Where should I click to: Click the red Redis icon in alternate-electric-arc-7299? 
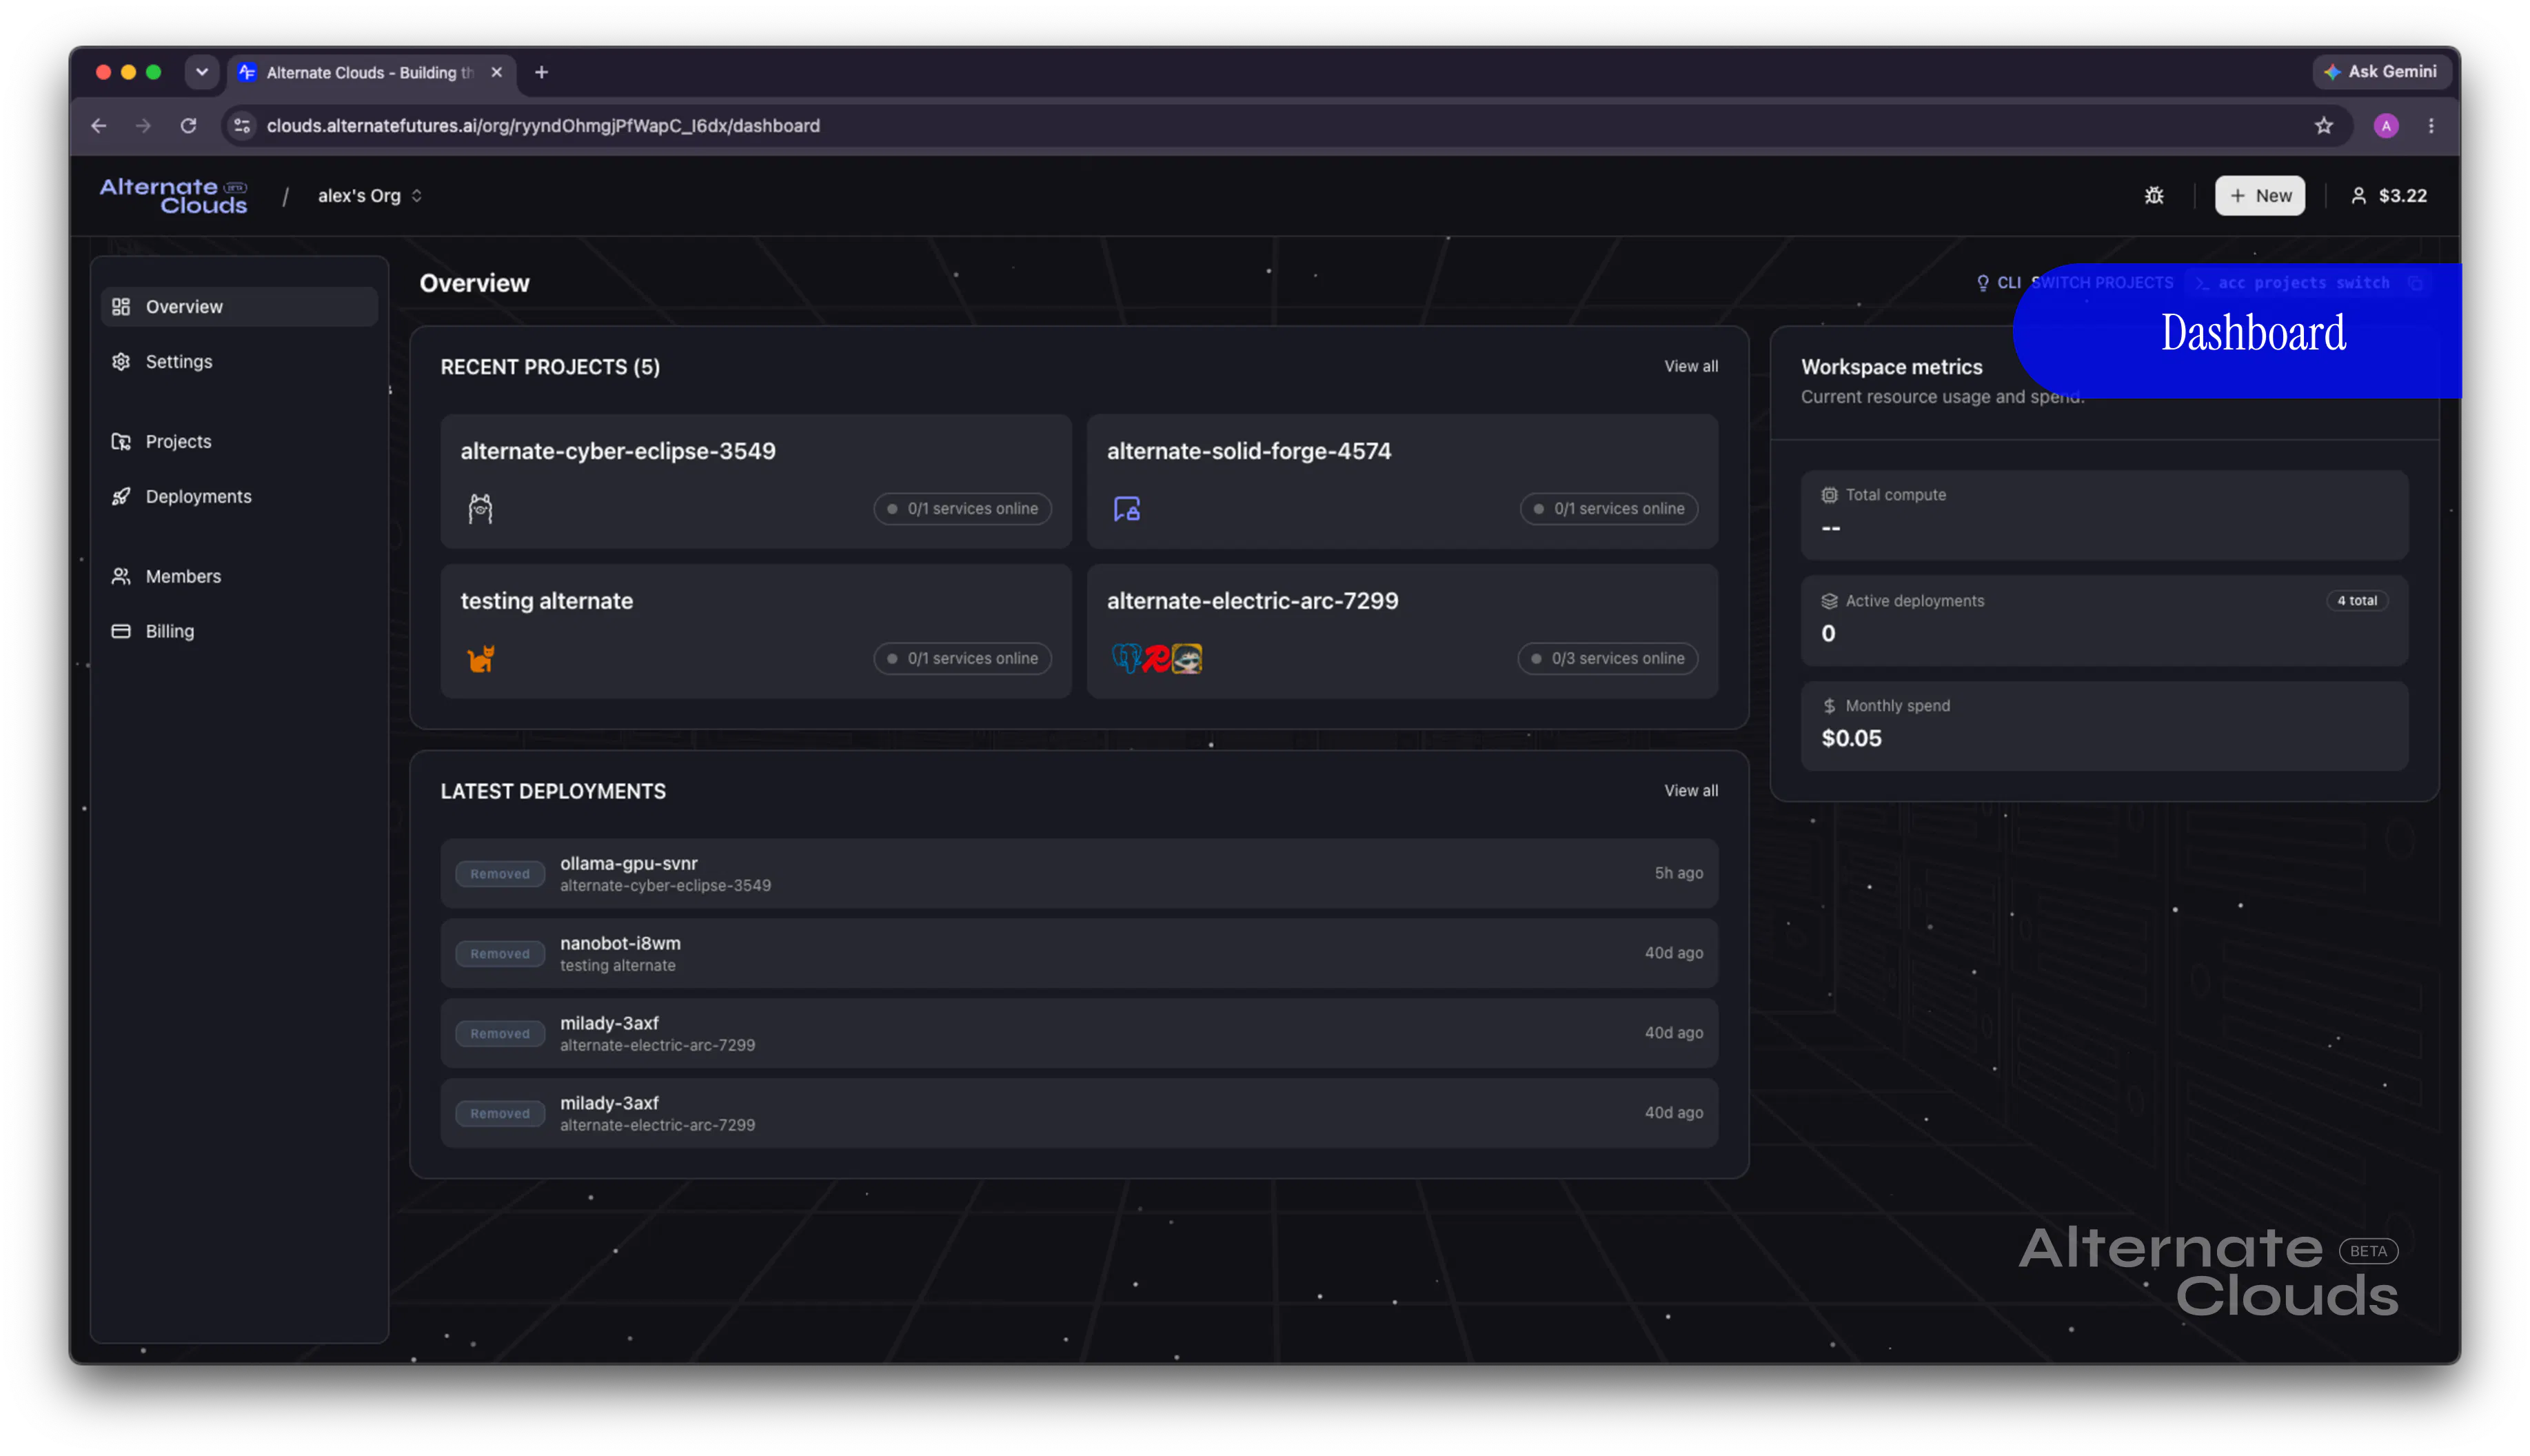(1156, 658)
